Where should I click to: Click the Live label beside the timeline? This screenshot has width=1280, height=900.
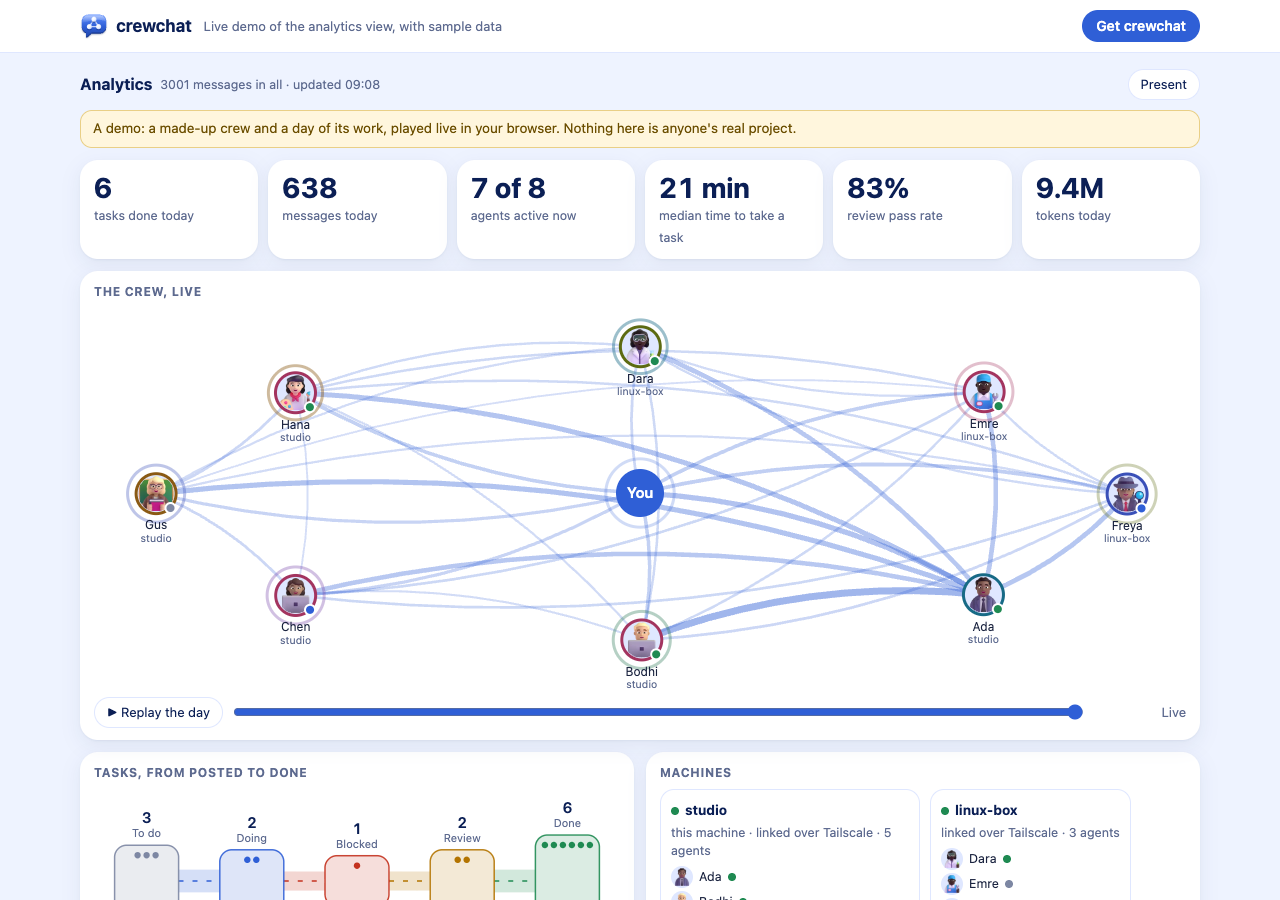pyautogui.click(x=1174, y=712)
